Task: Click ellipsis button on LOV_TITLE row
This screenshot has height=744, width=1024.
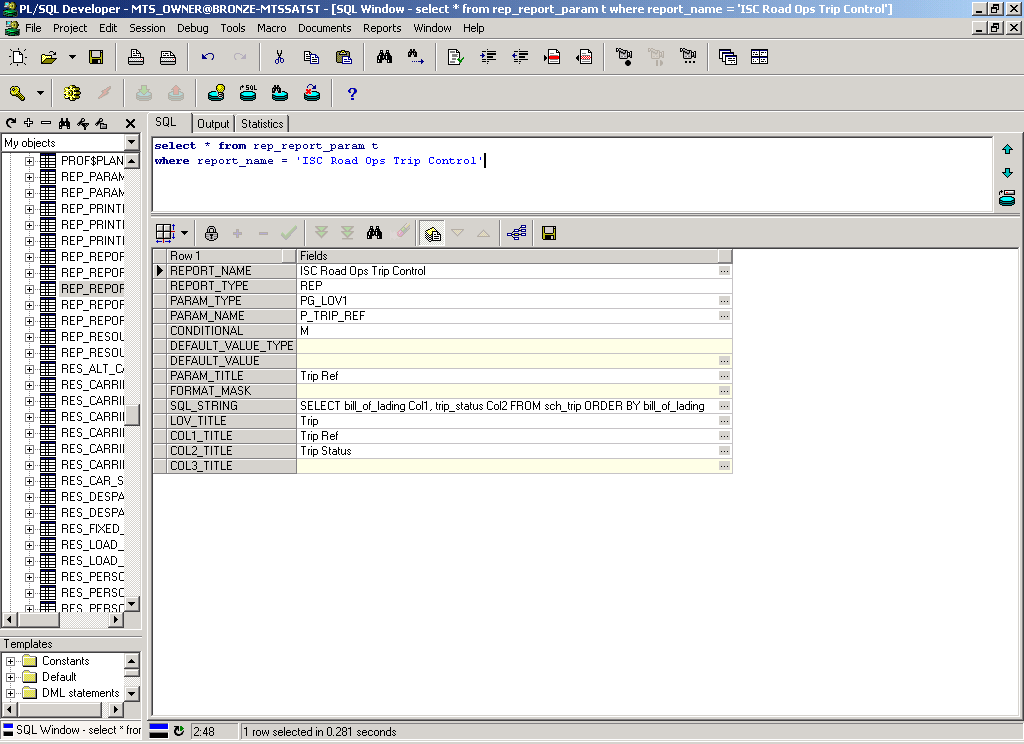Action: point(724,421)
